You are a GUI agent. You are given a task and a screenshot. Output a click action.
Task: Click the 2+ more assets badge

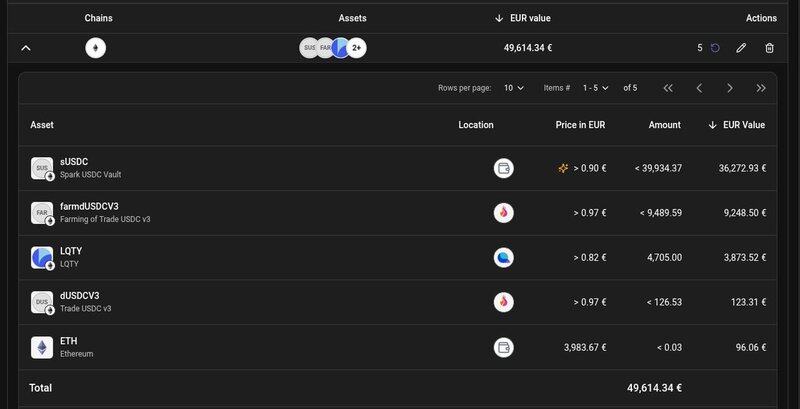click(x=357, y=48)
